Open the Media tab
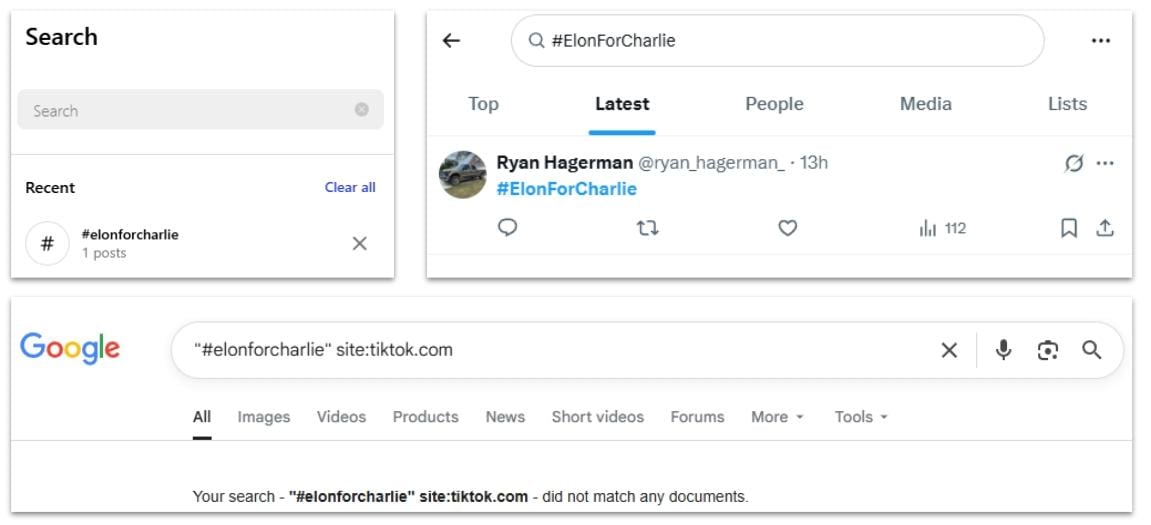This screenshot has width=1151, height=525. (926, 104)
